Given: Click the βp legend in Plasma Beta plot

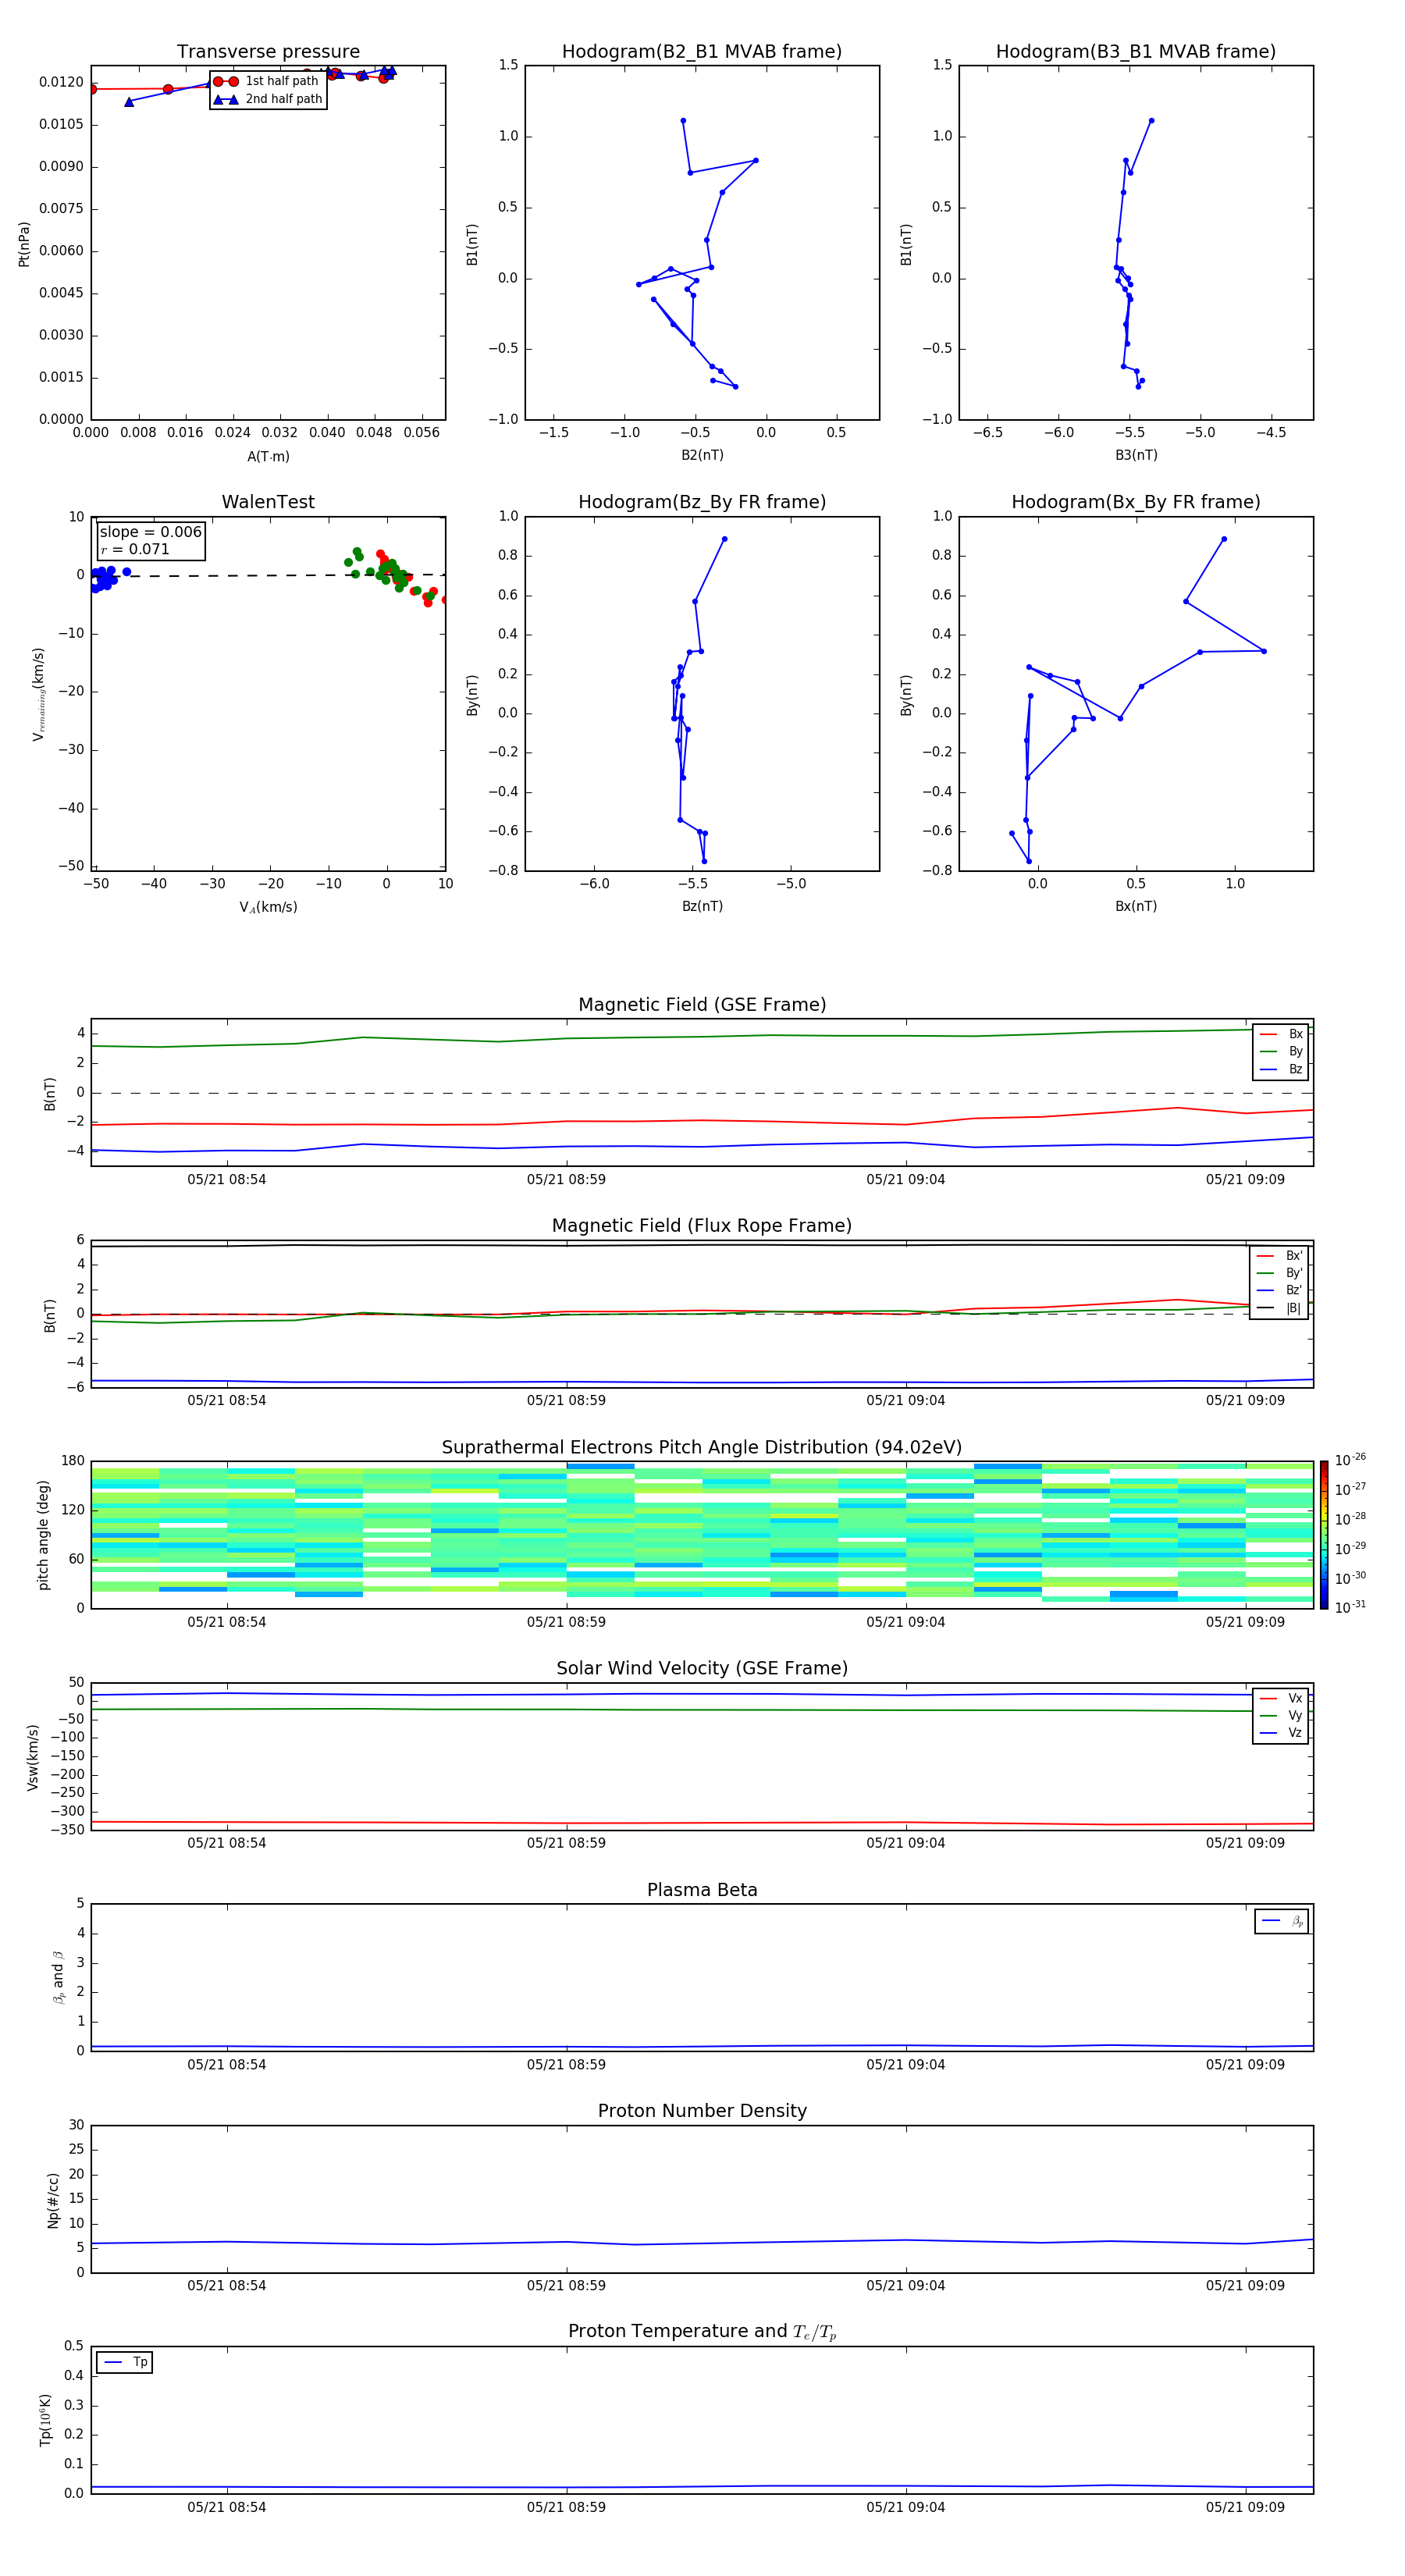Looking at the screenshot, I should [1282, 1921].
